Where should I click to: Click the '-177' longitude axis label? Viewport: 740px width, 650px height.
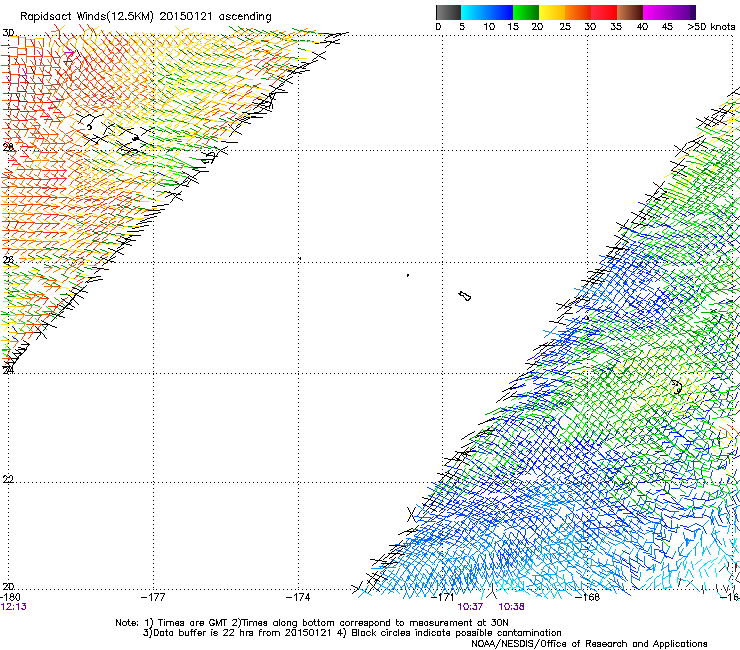[x=153, y=597]
